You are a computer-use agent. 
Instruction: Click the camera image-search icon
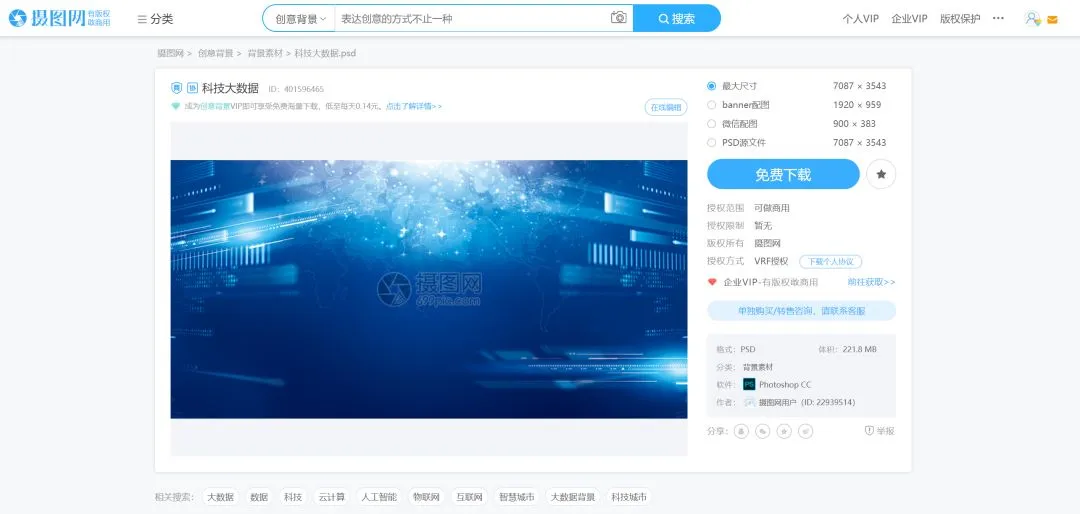(x=619, y=18)
